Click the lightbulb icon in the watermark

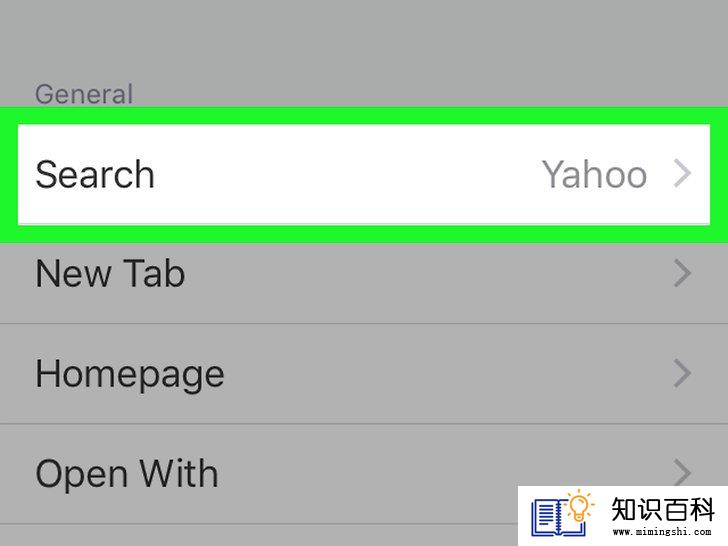[x=579, y=507]
